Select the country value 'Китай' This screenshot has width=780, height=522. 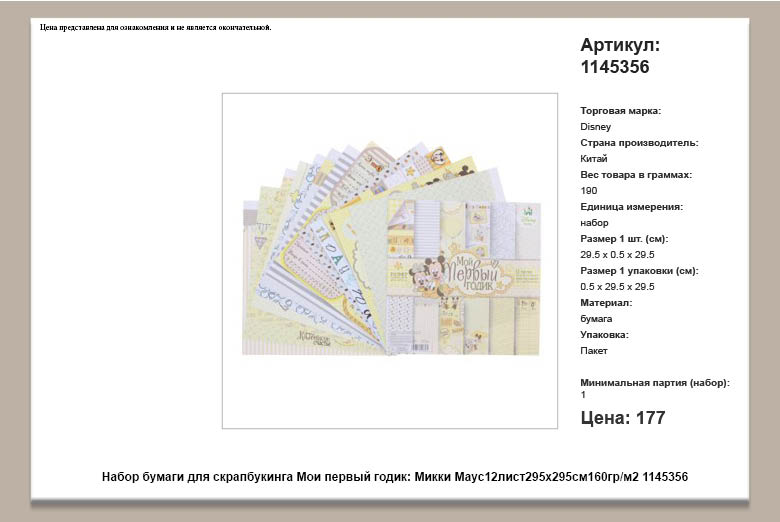click(594, 159)
